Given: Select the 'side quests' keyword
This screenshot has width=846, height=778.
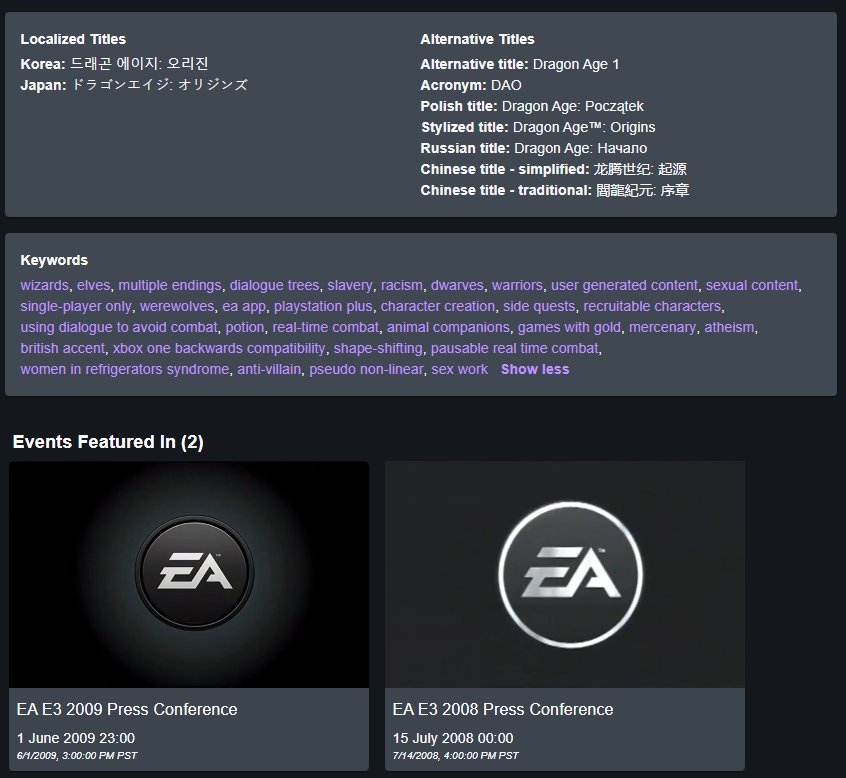Looking at the screenshot, I should 540,306.
